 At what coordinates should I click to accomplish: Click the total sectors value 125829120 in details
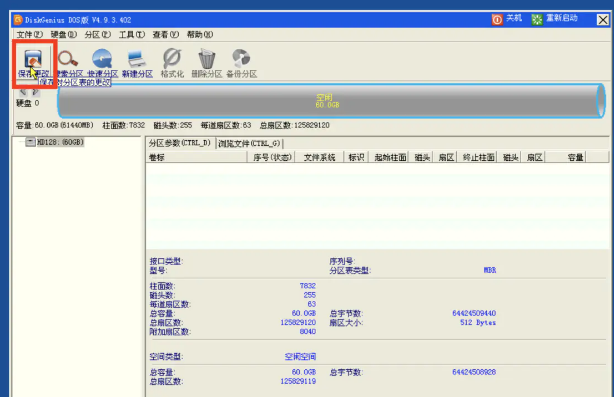[298, 323]
